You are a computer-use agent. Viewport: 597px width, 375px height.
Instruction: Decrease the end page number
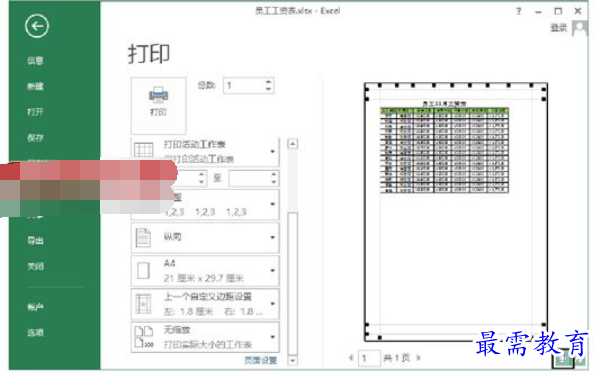click(274, 182)
